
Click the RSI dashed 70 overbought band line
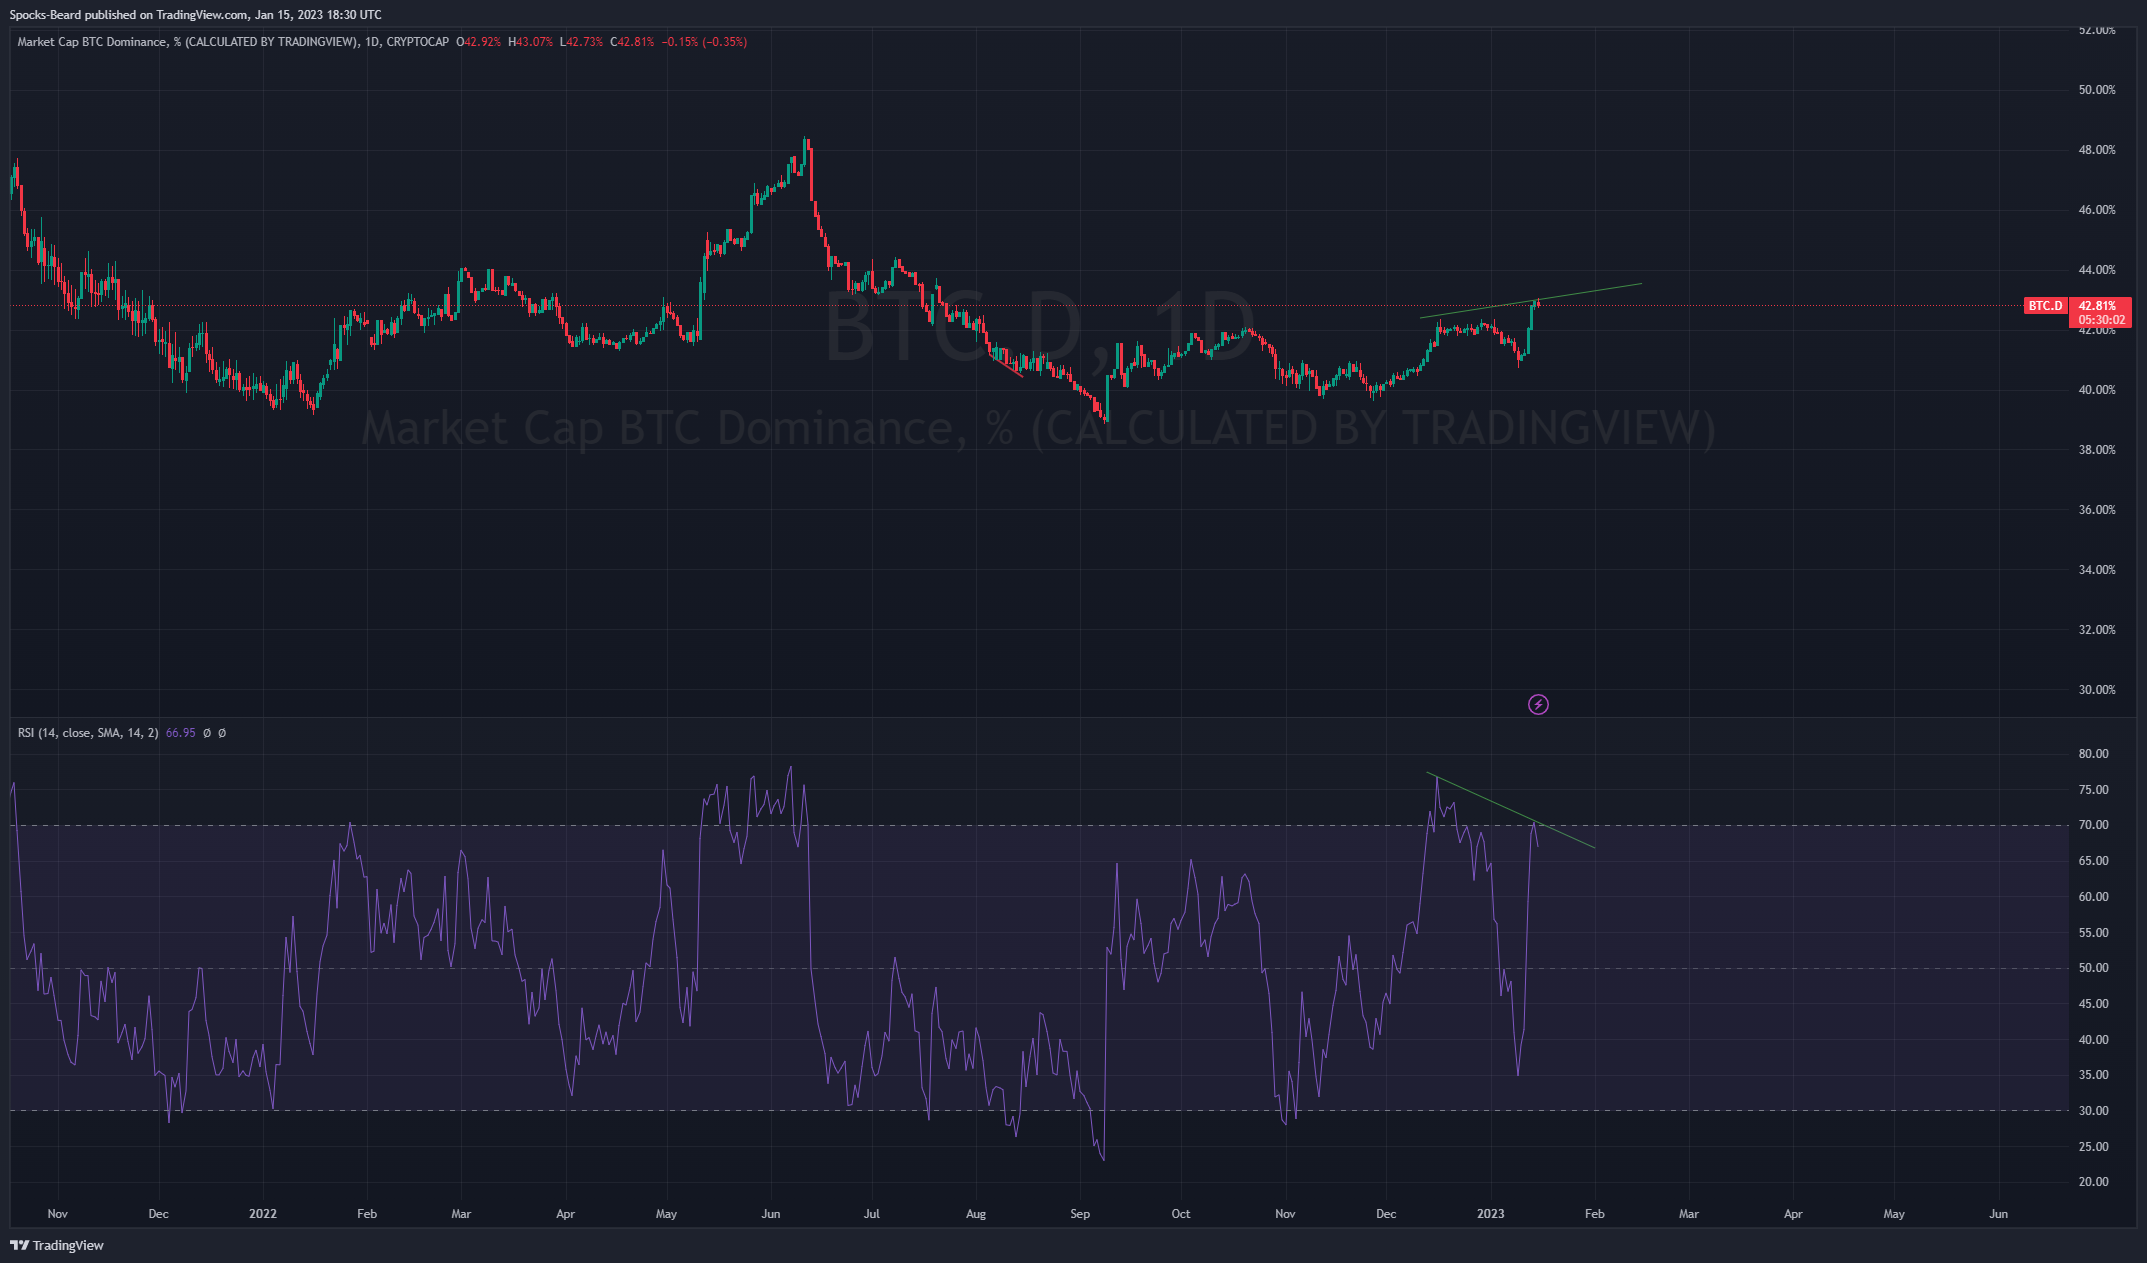coord(1040,825)
